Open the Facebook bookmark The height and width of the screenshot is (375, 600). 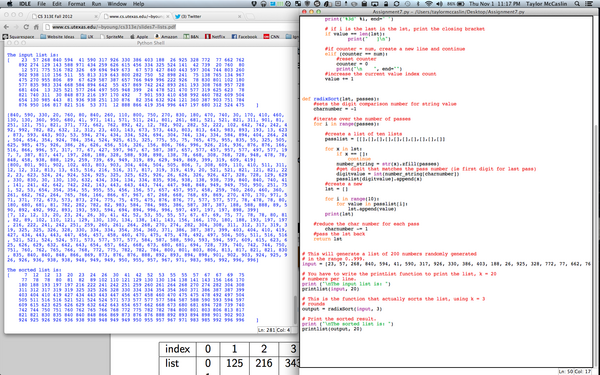tap(244, 37)
